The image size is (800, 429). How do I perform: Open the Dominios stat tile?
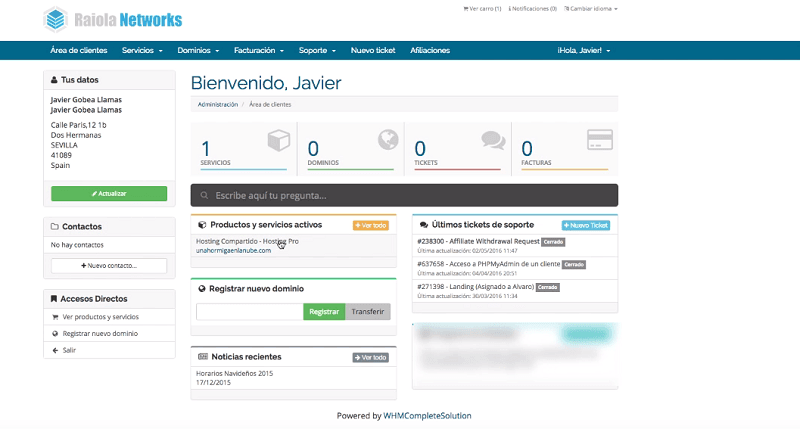pos(351,149)
